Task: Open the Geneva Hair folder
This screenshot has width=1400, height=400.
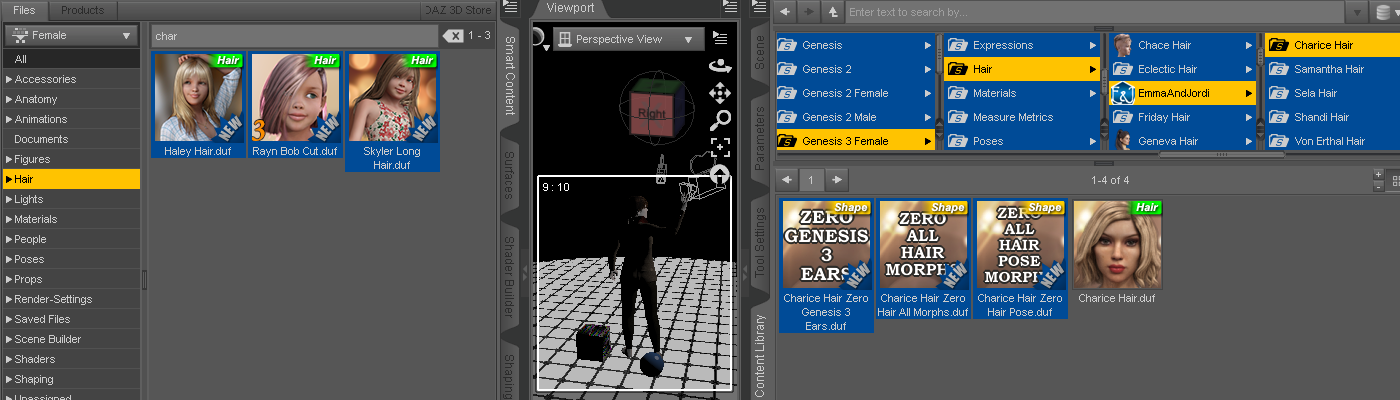Action: 1183,141
